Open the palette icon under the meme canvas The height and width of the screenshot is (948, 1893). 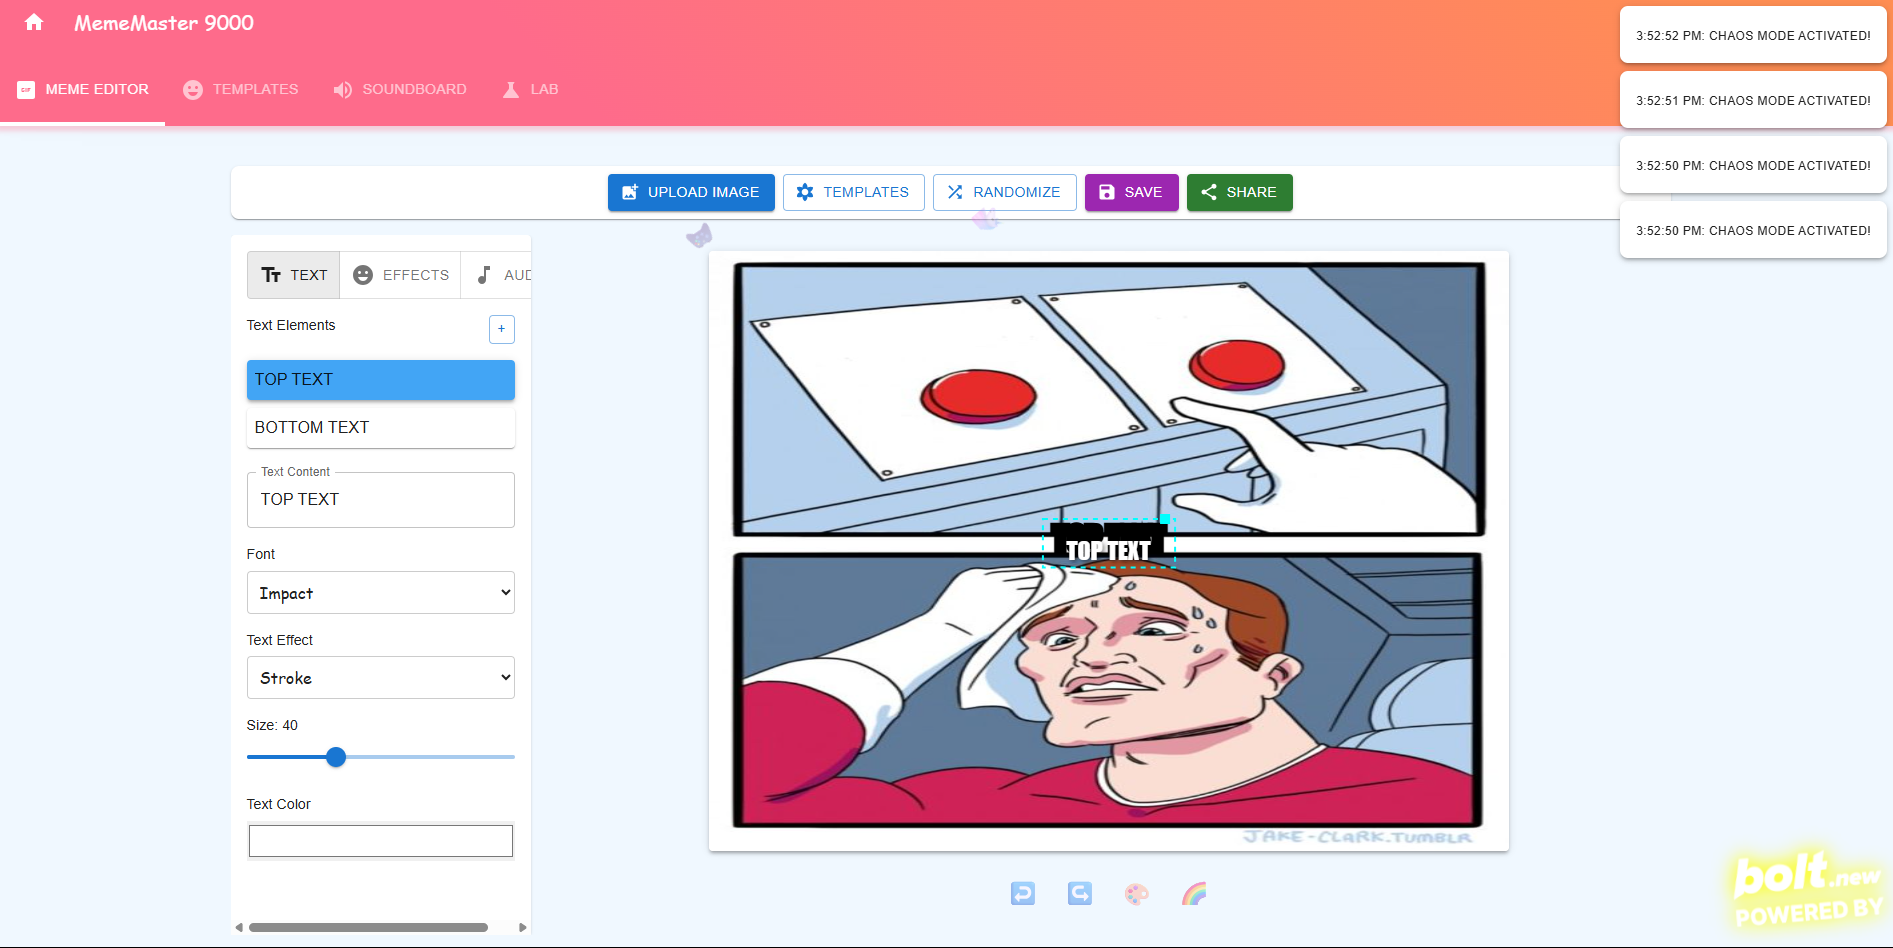[1137, 893]
